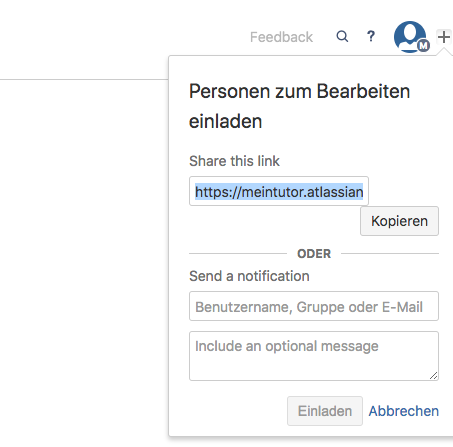Image resolution: width=453 pixels, height=447 pixels.
Task: Copy the link with the Kopieren button
Action: point(399,221)
